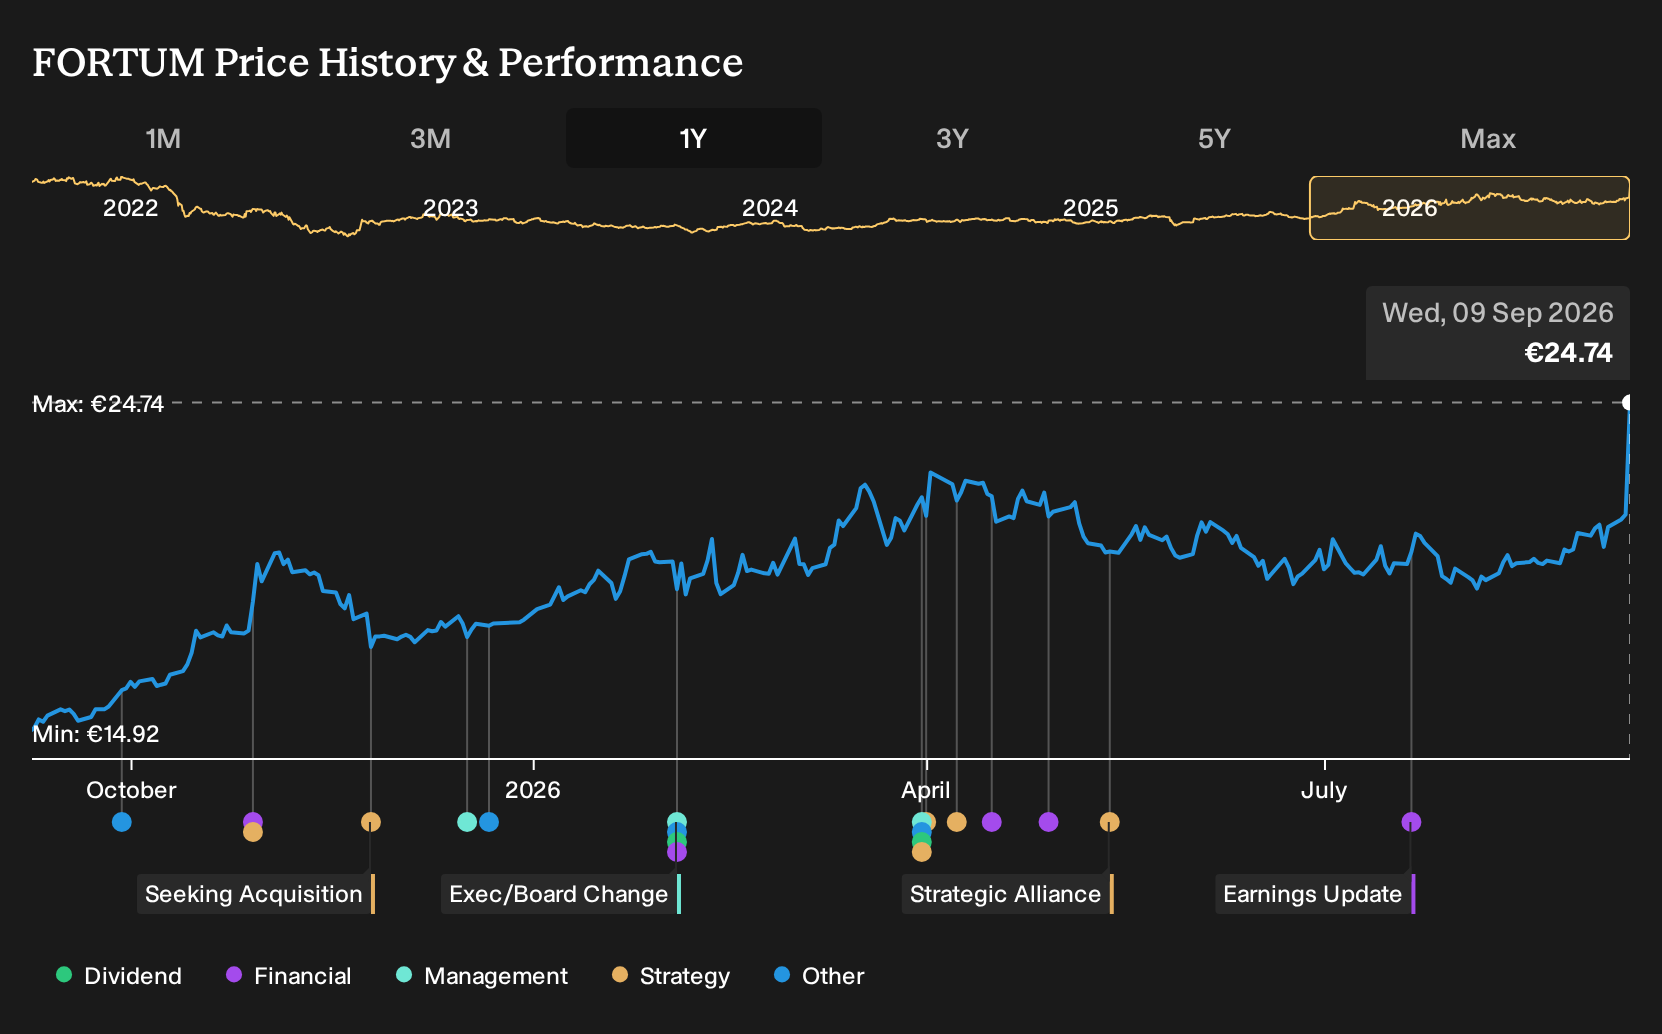Click the orange Strategy legend dot
Screen dimensions: 1662x1034
pyautogui.click(x=620, y=975)
